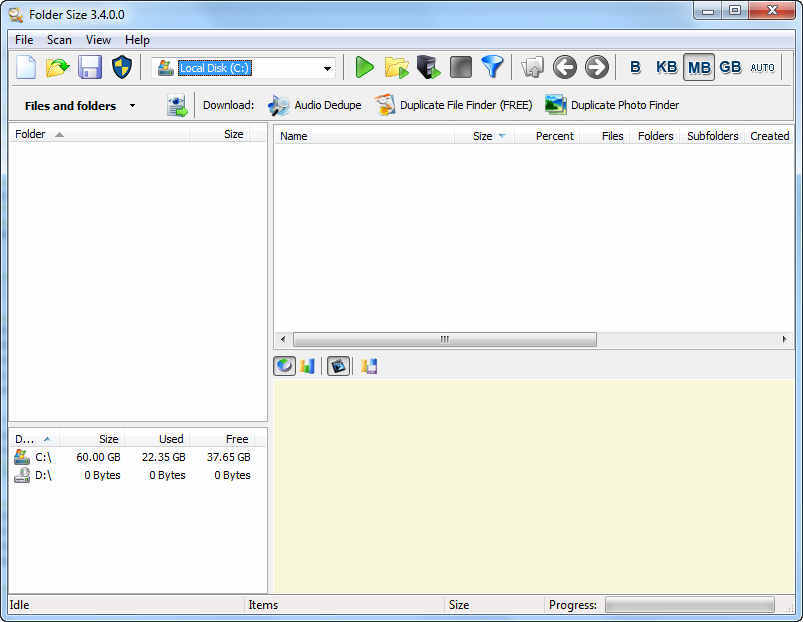Open the View menu
This screenshot has width=803, height=622.
pyautogui.click(x=98, y=40)
